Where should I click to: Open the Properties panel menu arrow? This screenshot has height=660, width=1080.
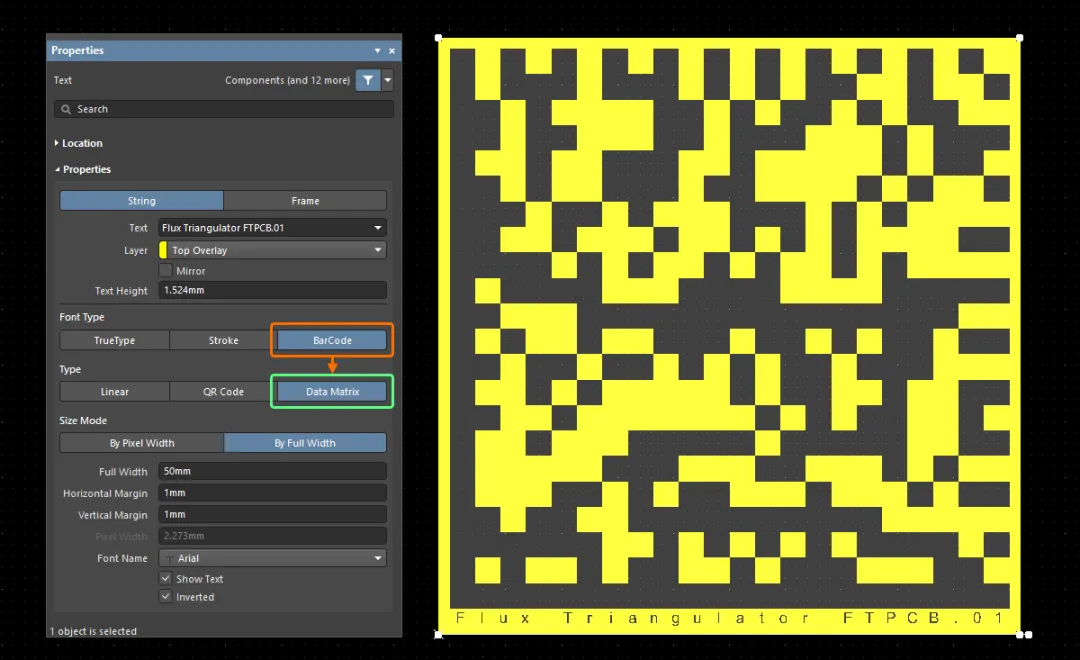[377, 50]
